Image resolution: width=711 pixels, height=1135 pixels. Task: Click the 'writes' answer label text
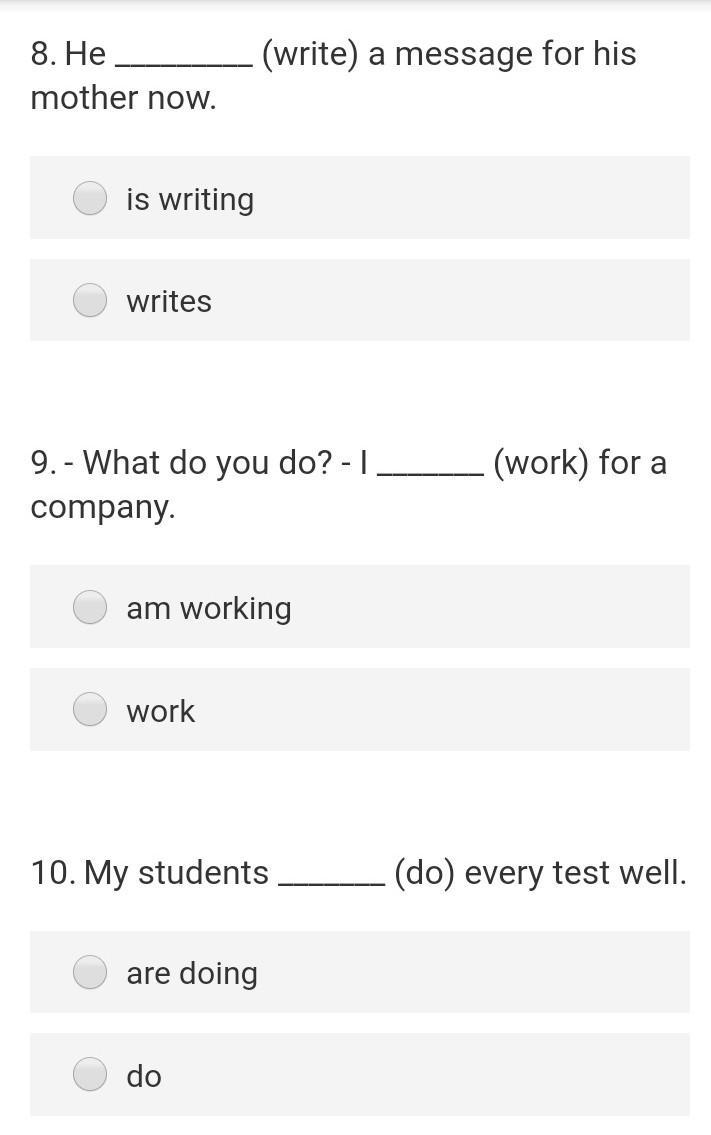(x=169, y=302)
